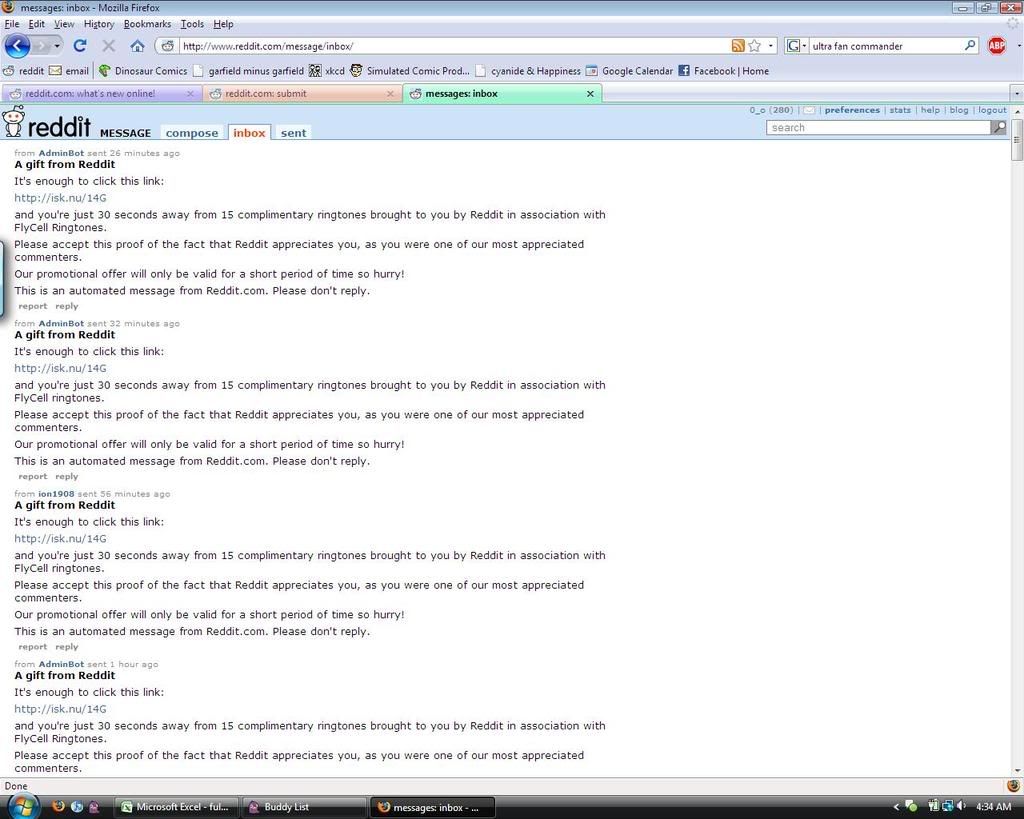Open the search engine selector dropdown
This screenshot has width=1024, height=819.
pyautogui.click(x=796, y=46)
